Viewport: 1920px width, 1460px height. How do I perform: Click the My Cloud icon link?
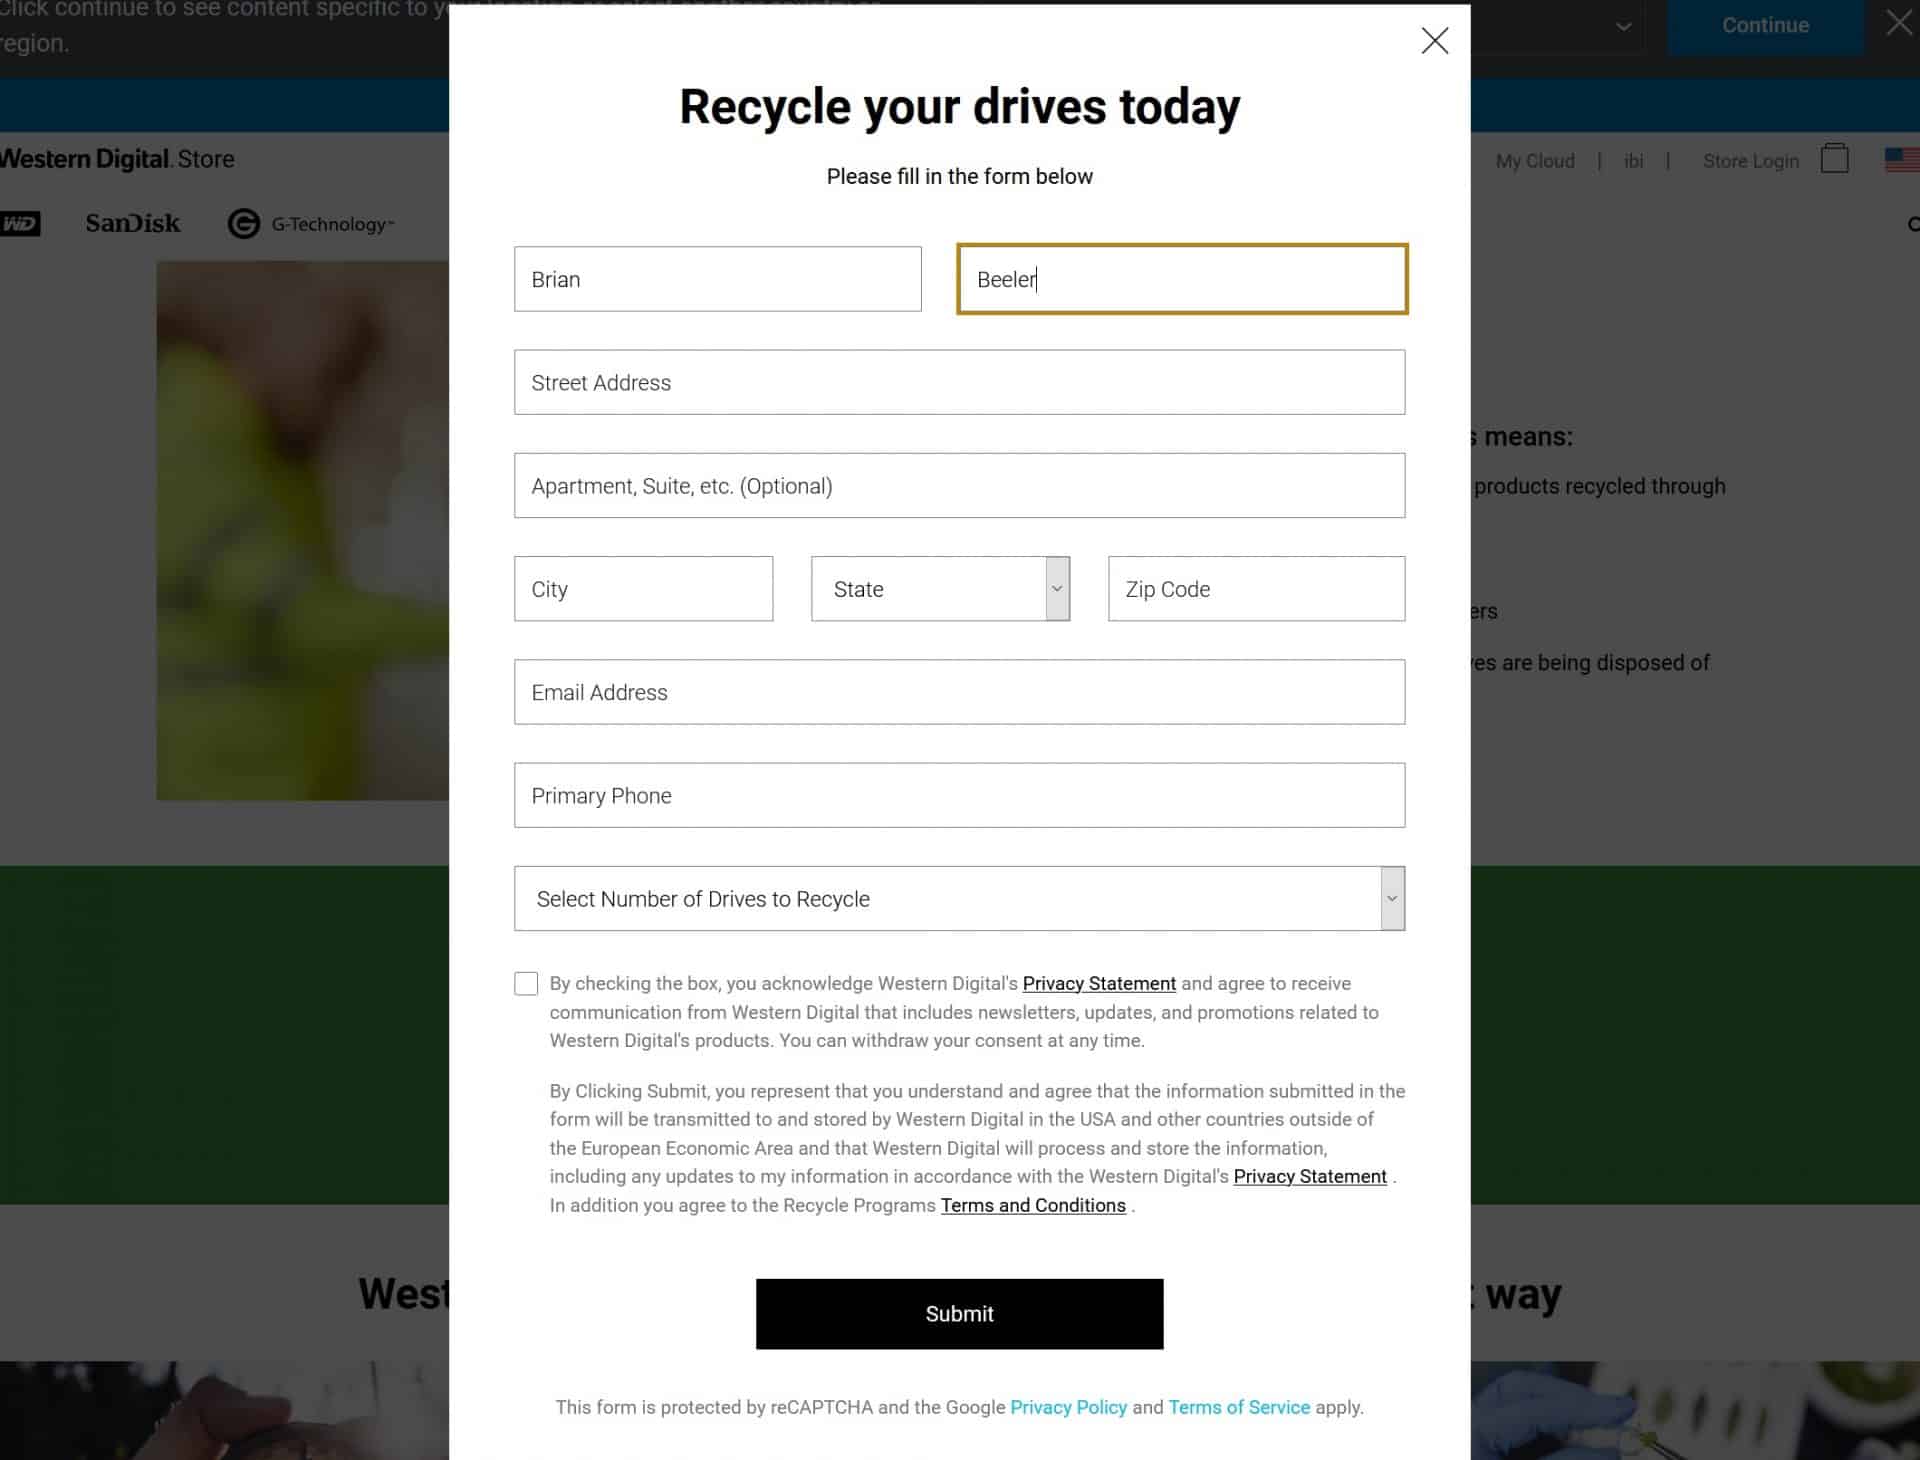tap(1535, 161)
